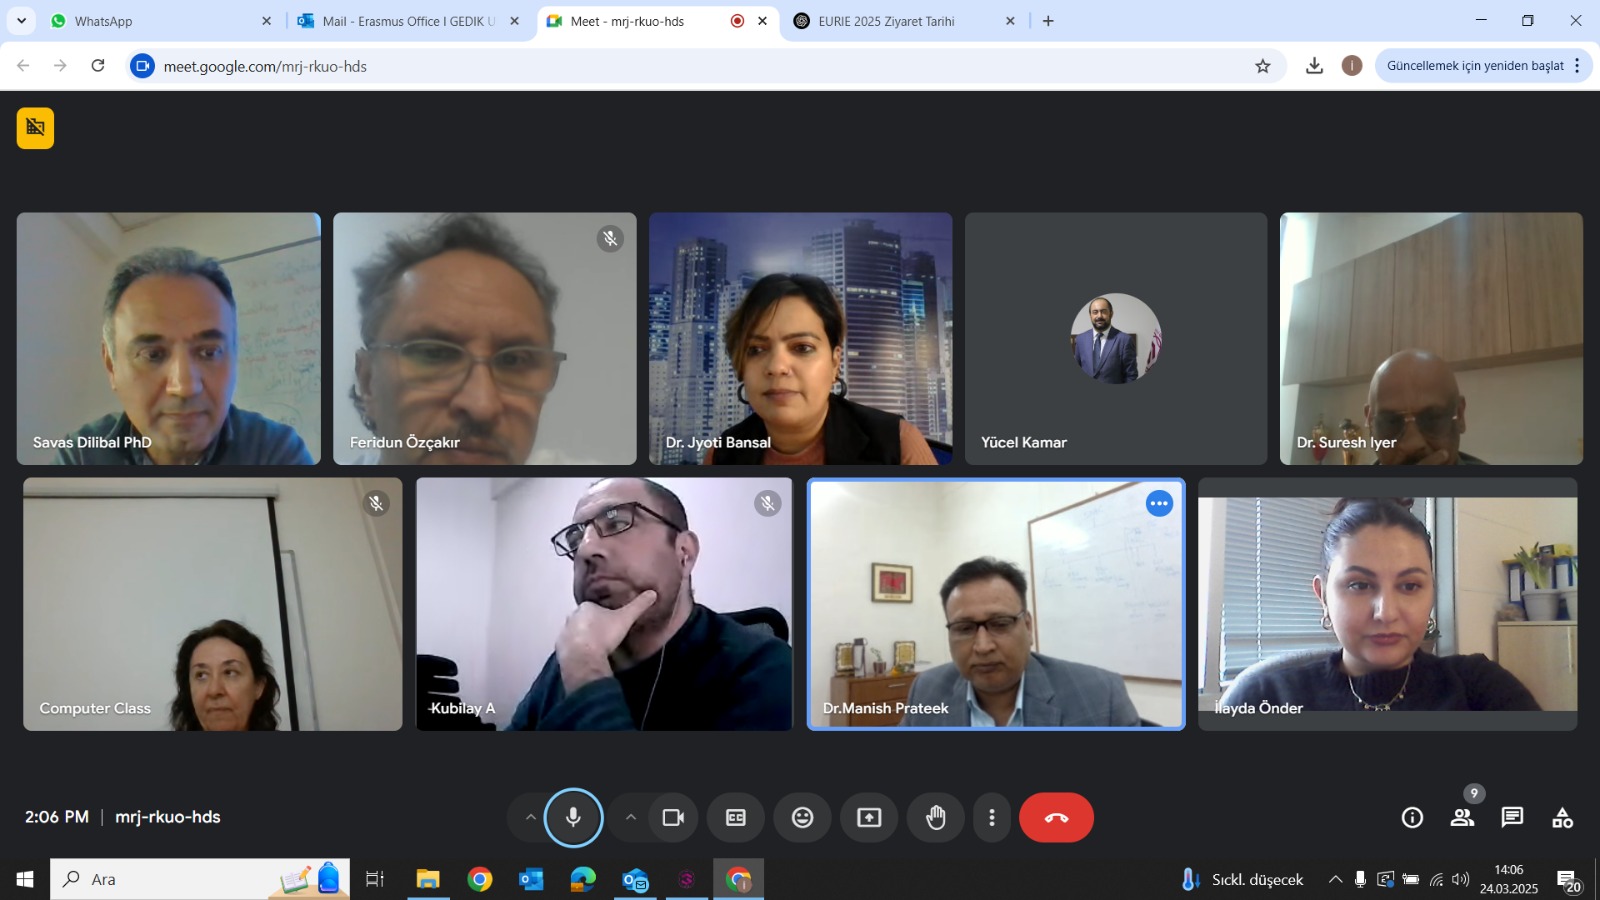The width and height of the screenshot is (1600, 900).
Task: Open more options three-dot menu in call bar
Action: click(x=991, y=817)
